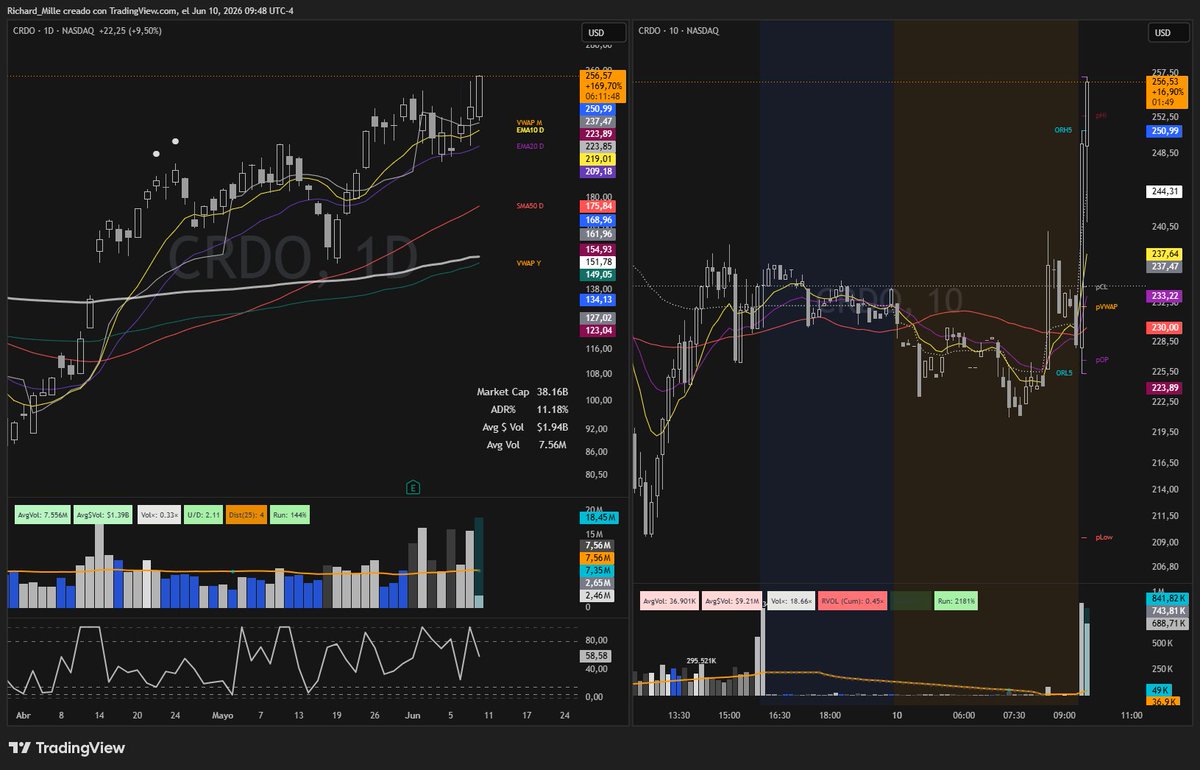This screenshot has height=770, width=1200.
Task: Click the EMA20 D line label
Action: click(530, 146)
